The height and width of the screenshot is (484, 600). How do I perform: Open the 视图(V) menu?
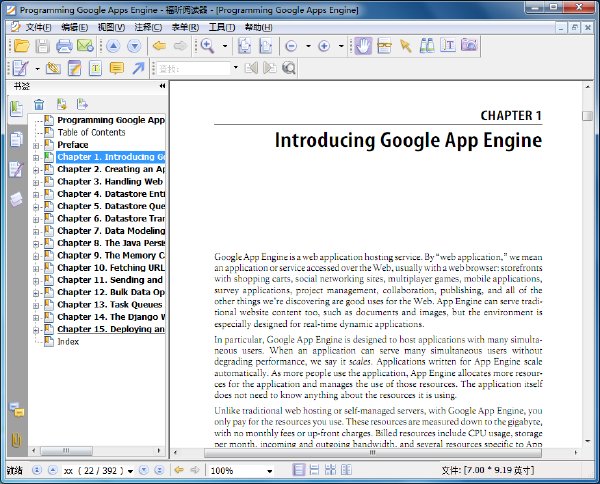pos(111,28)
